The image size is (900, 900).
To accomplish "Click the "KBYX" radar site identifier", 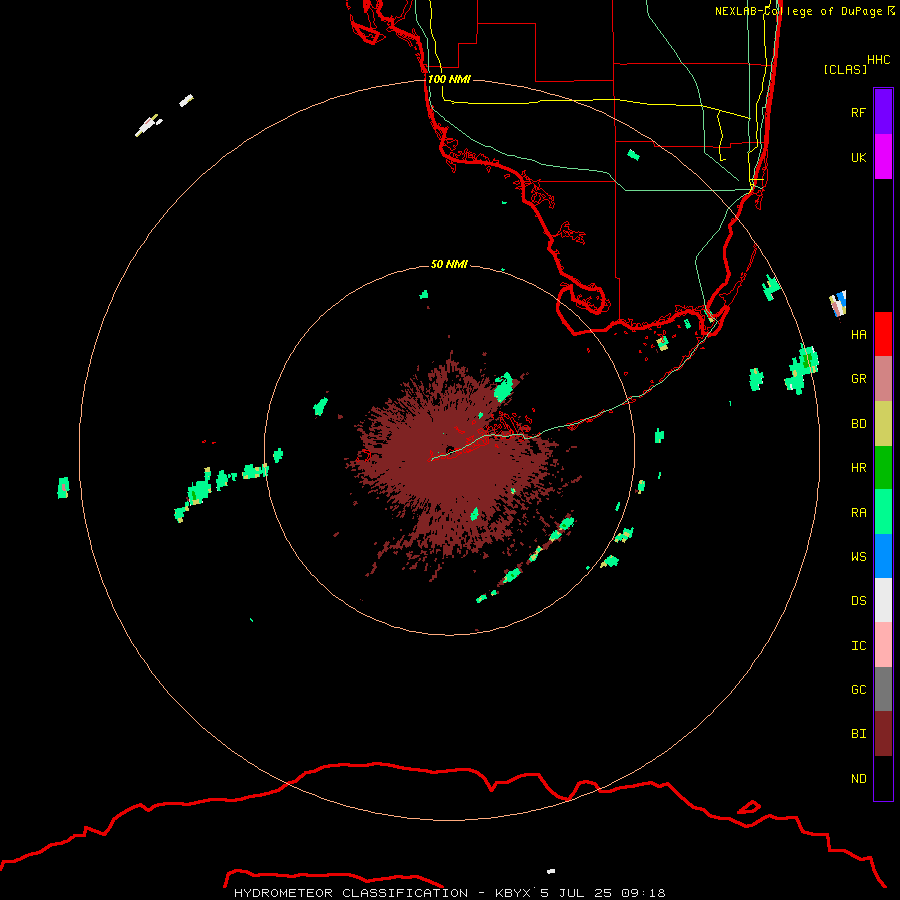I will coord(512,893).
